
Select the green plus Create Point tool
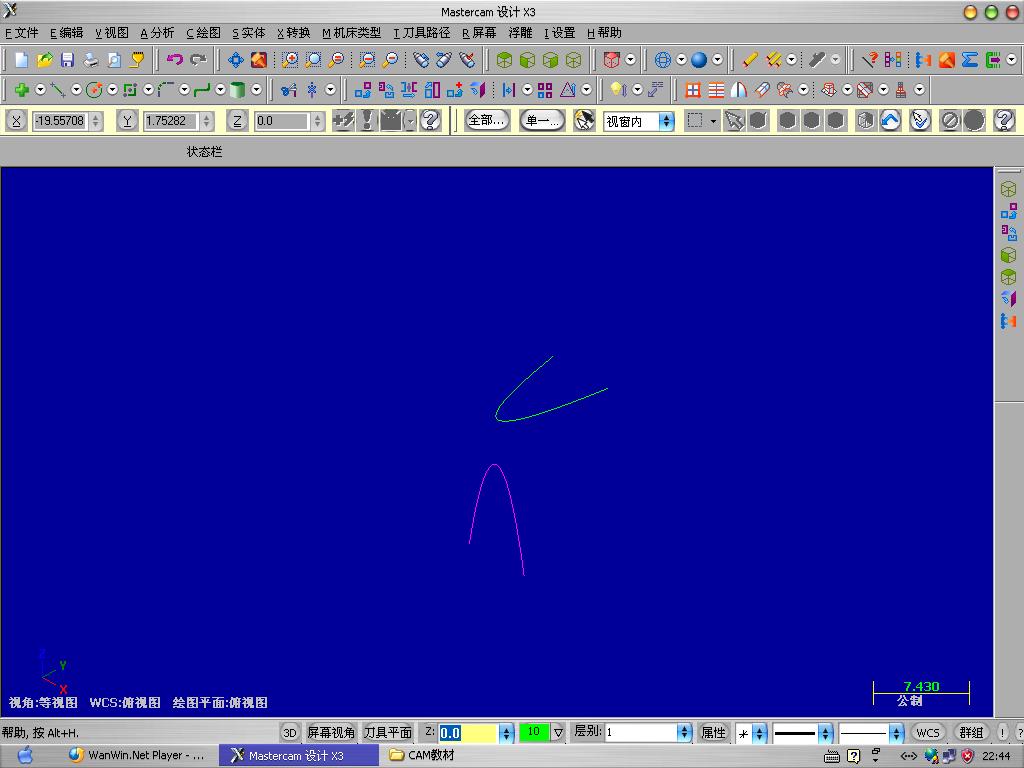[x=22, y=89]
